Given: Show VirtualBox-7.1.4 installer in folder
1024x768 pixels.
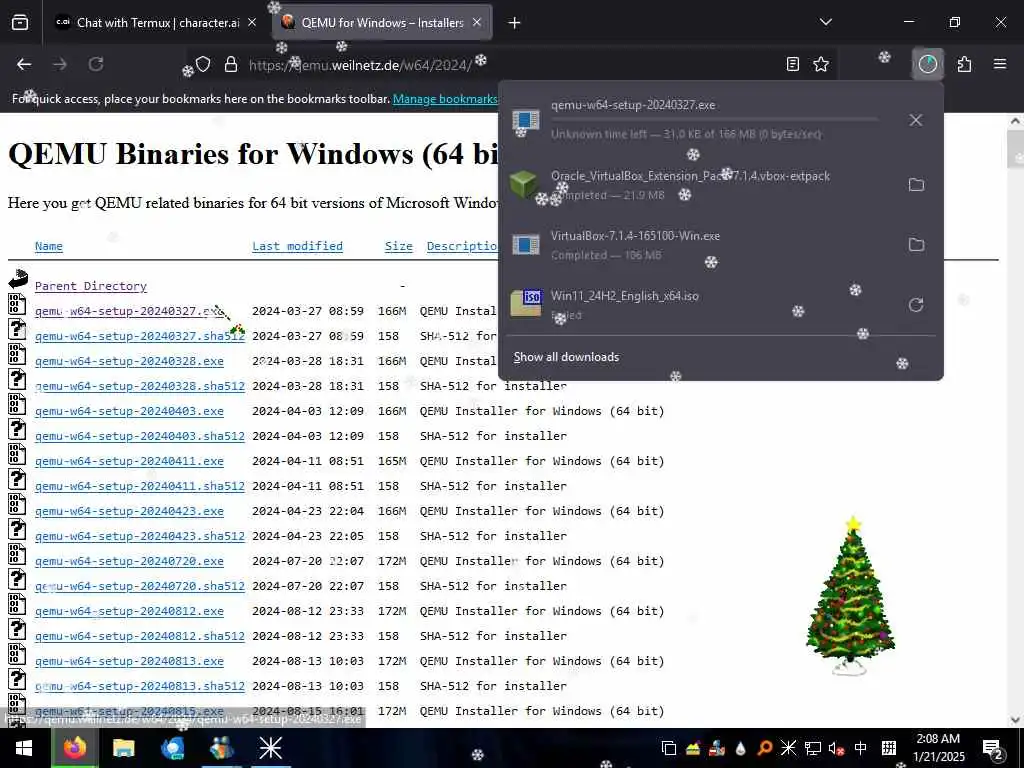Looking at the screenshot, I should pyautogui.click(x=916, y=245).
